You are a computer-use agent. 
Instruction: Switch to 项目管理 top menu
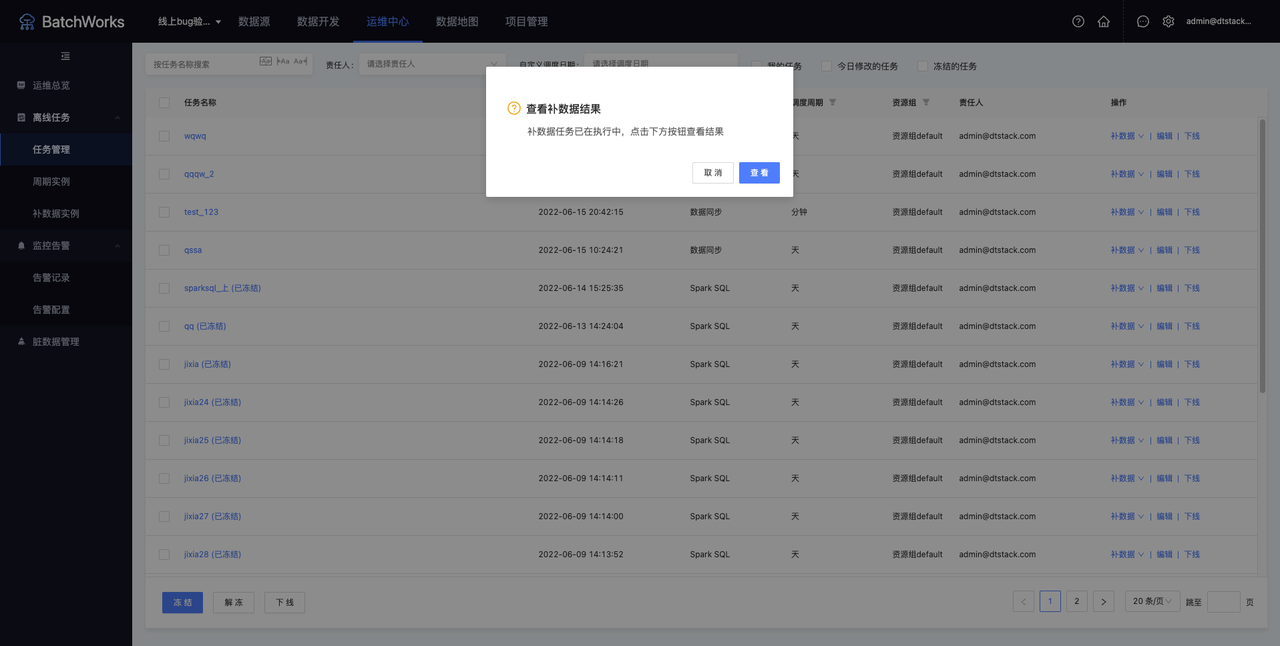[x=526, y=21]
